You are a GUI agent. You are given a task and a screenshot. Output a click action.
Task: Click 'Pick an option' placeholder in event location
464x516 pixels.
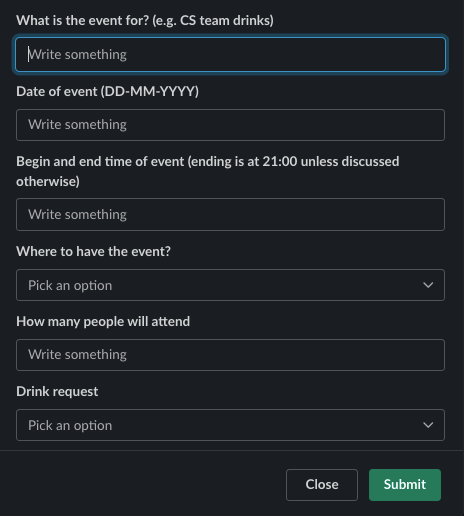(70, 286)
